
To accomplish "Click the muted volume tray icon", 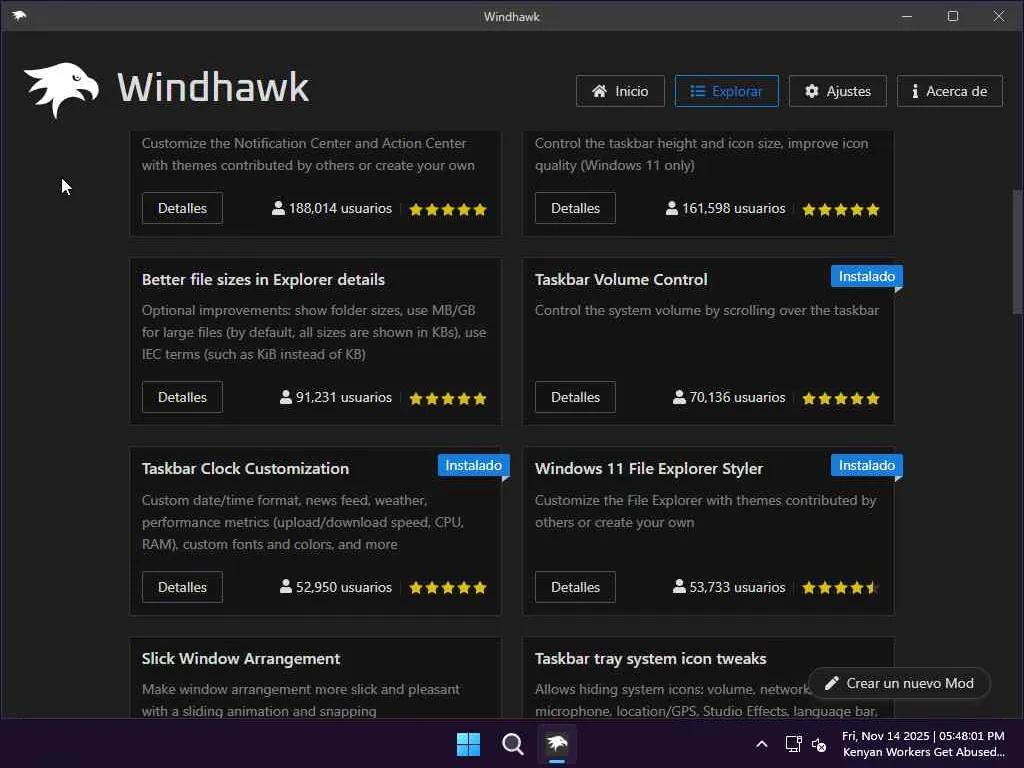I will [819, 744].
